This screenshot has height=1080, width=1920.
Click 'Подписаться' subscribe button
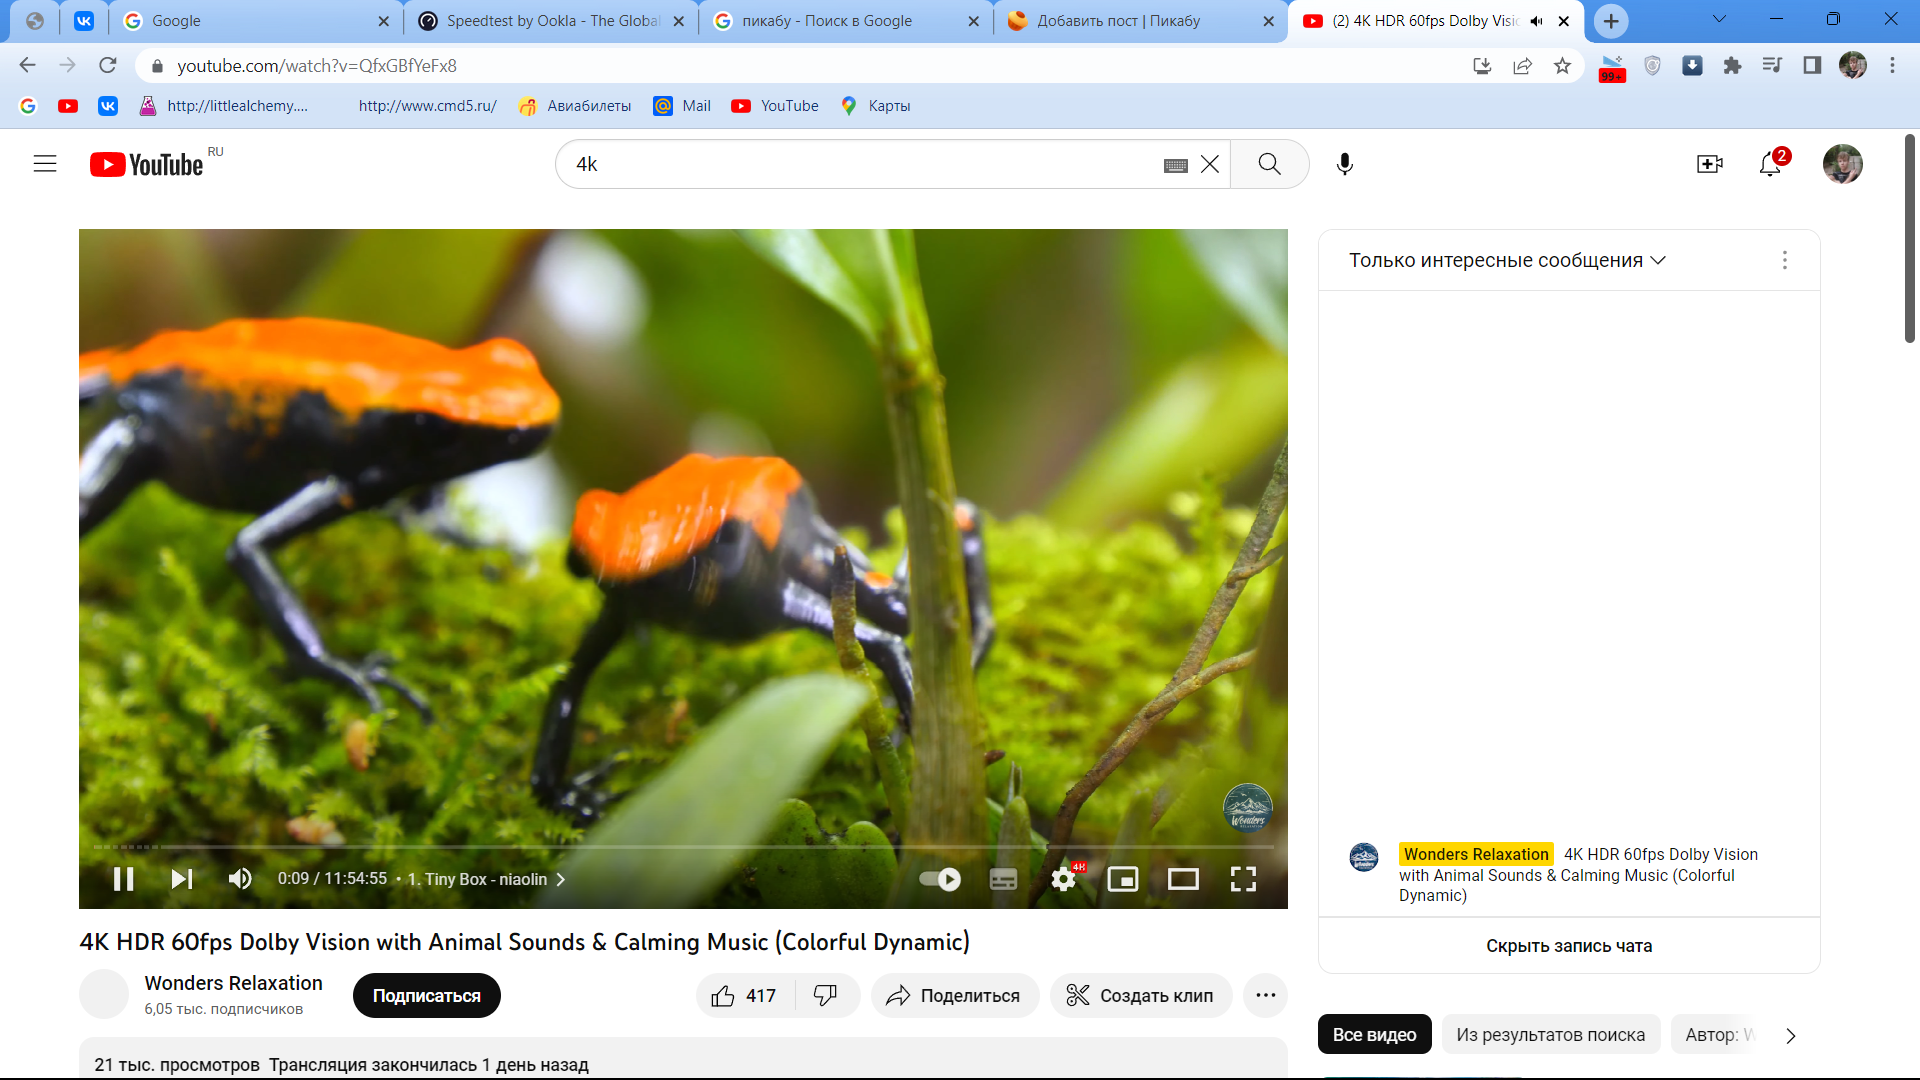(427, 994)
